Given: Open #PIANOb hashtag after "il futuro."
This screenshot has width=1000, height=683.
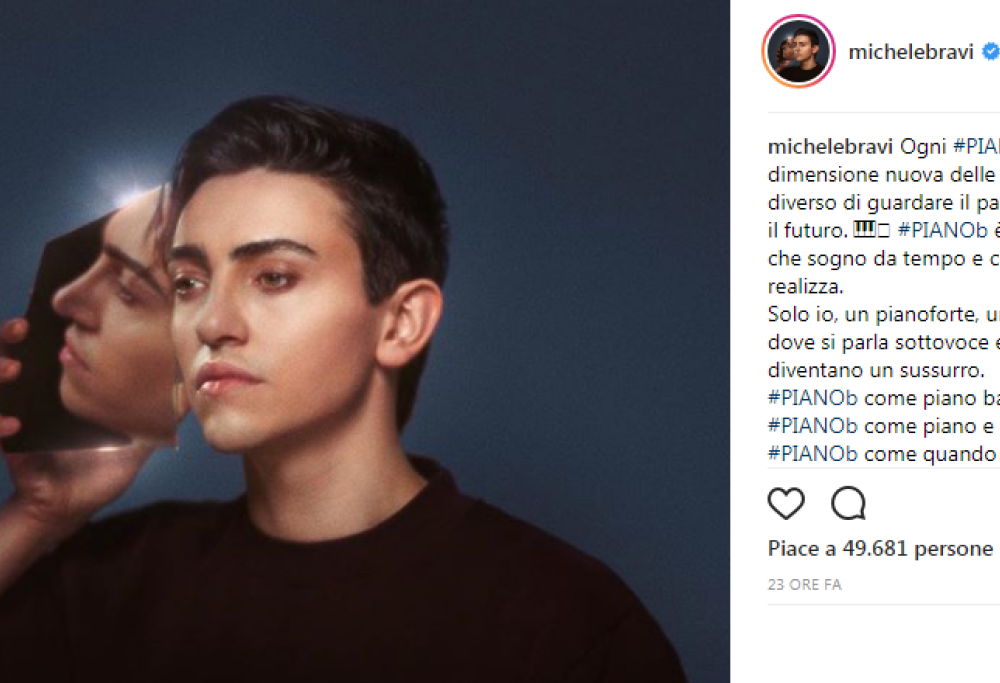Looking at the screenshot, I should 943,229.
